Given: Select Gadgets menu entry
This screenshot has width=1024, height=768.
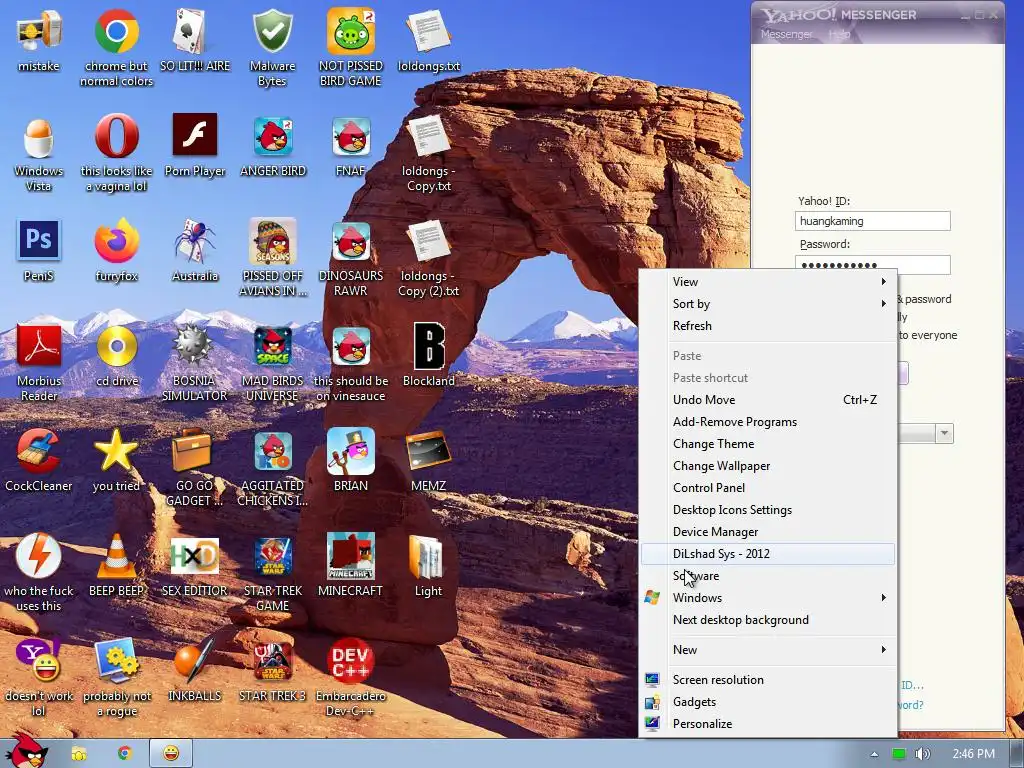Looking at the screenshot, I should (x=768, y=702).
